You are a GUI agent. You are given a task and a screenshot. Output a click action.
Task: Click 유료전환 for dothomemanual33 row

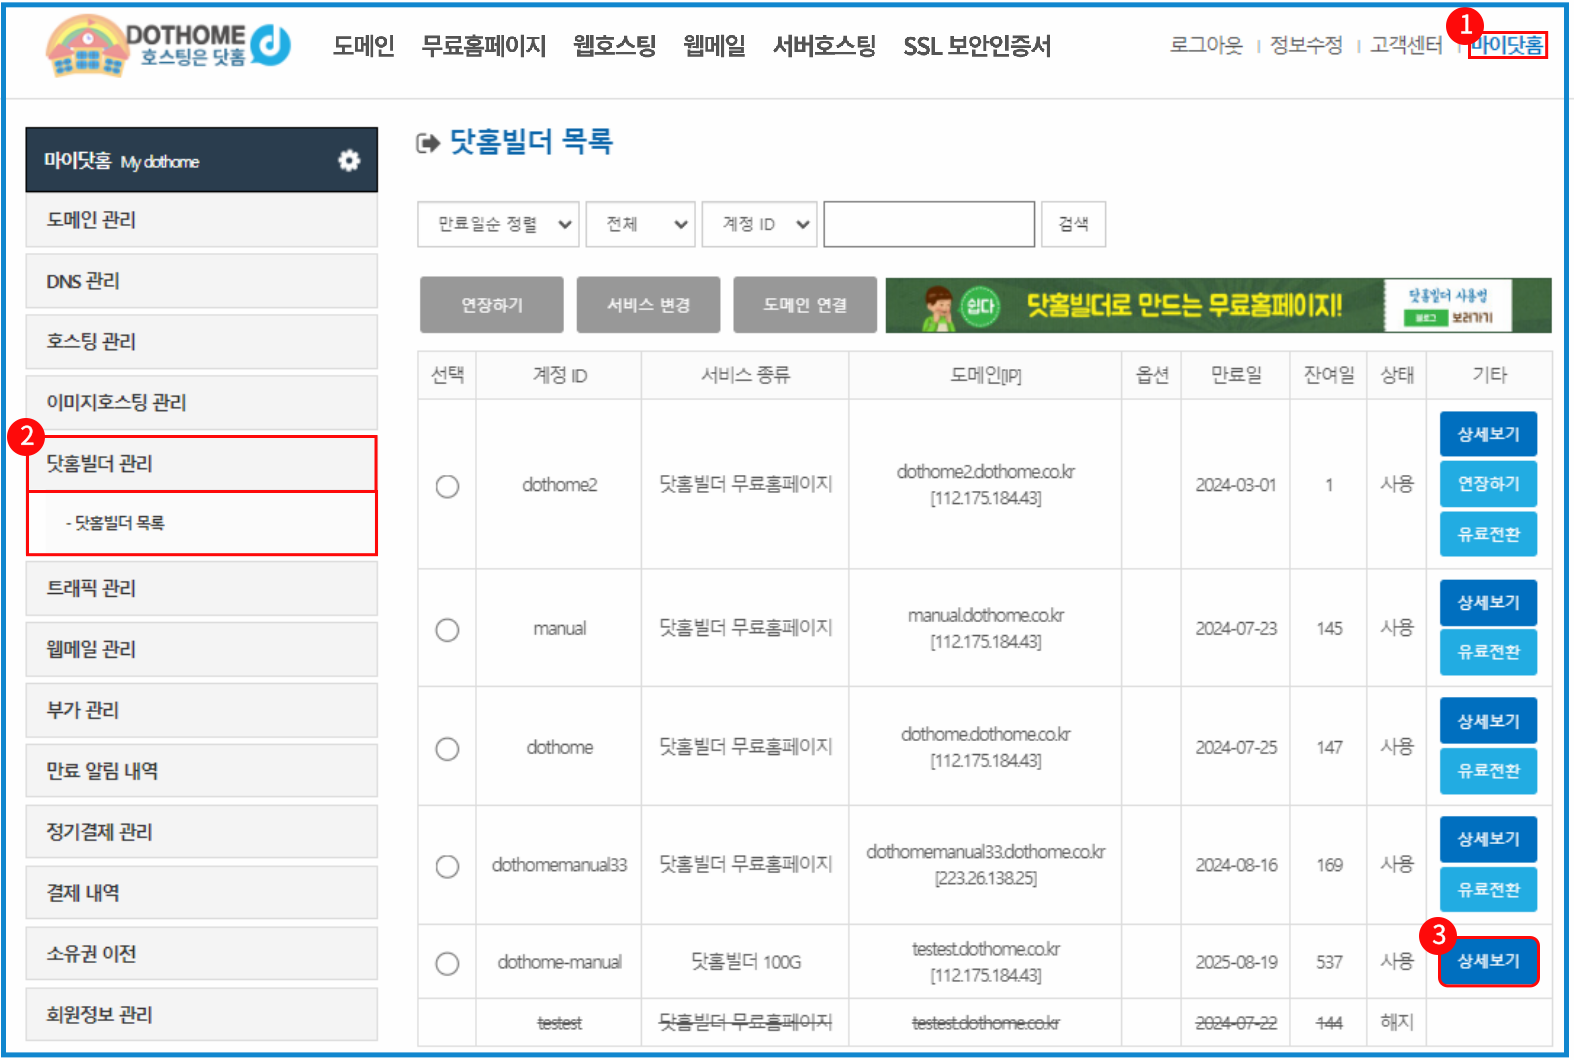pyautogui.click(x=1488, y=889)
